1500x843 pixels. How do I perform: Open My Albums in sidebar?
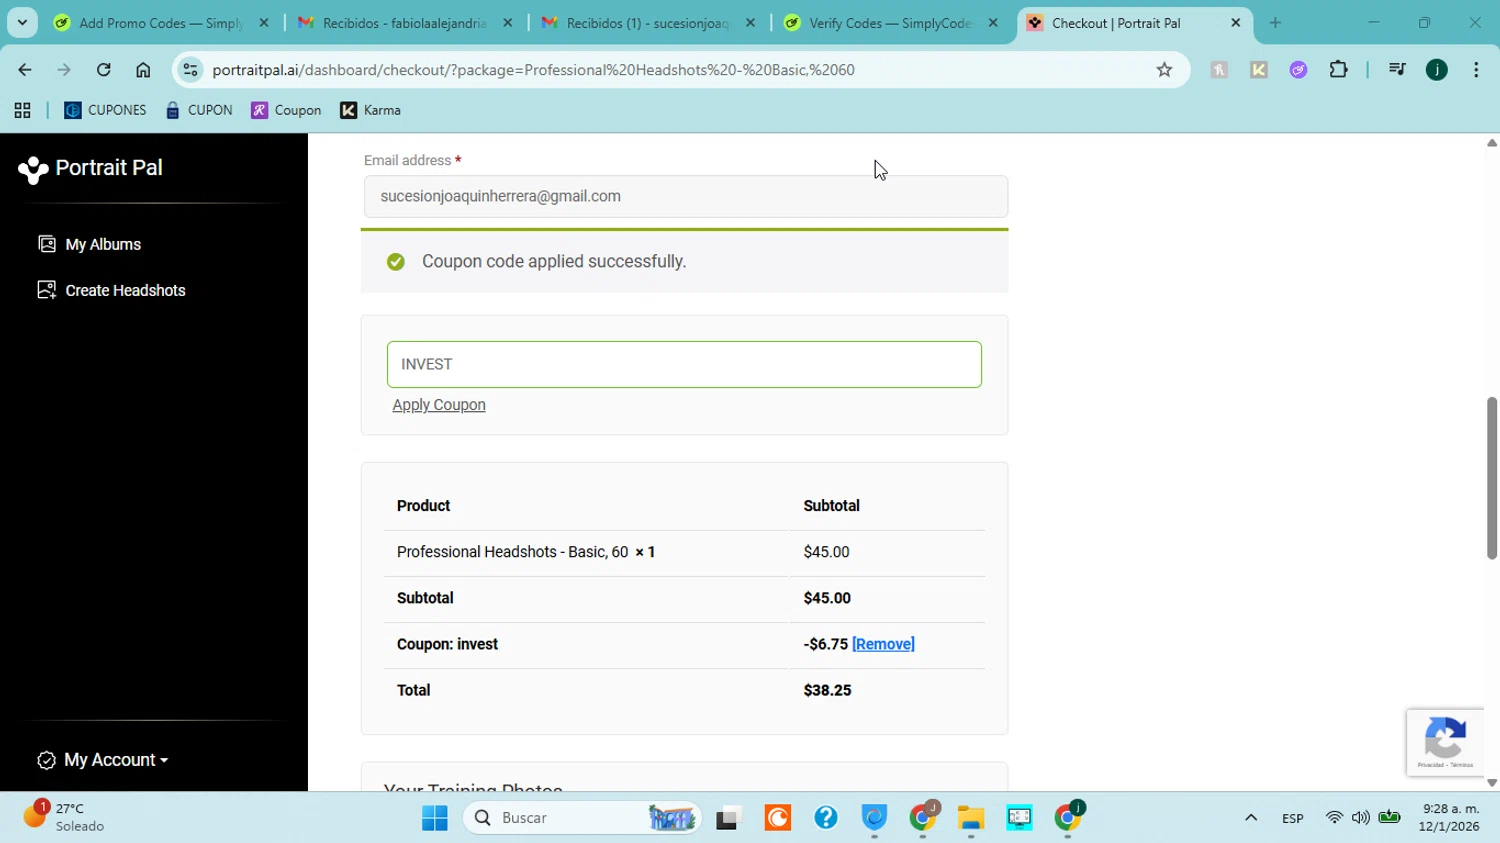click(103, 244)
